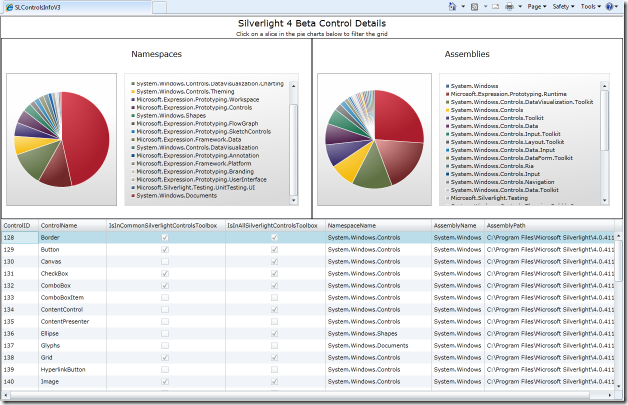Sort by IsInAllSilverlightControlsToolbox column header
The image size is (628, 405).
click(275, 226)
